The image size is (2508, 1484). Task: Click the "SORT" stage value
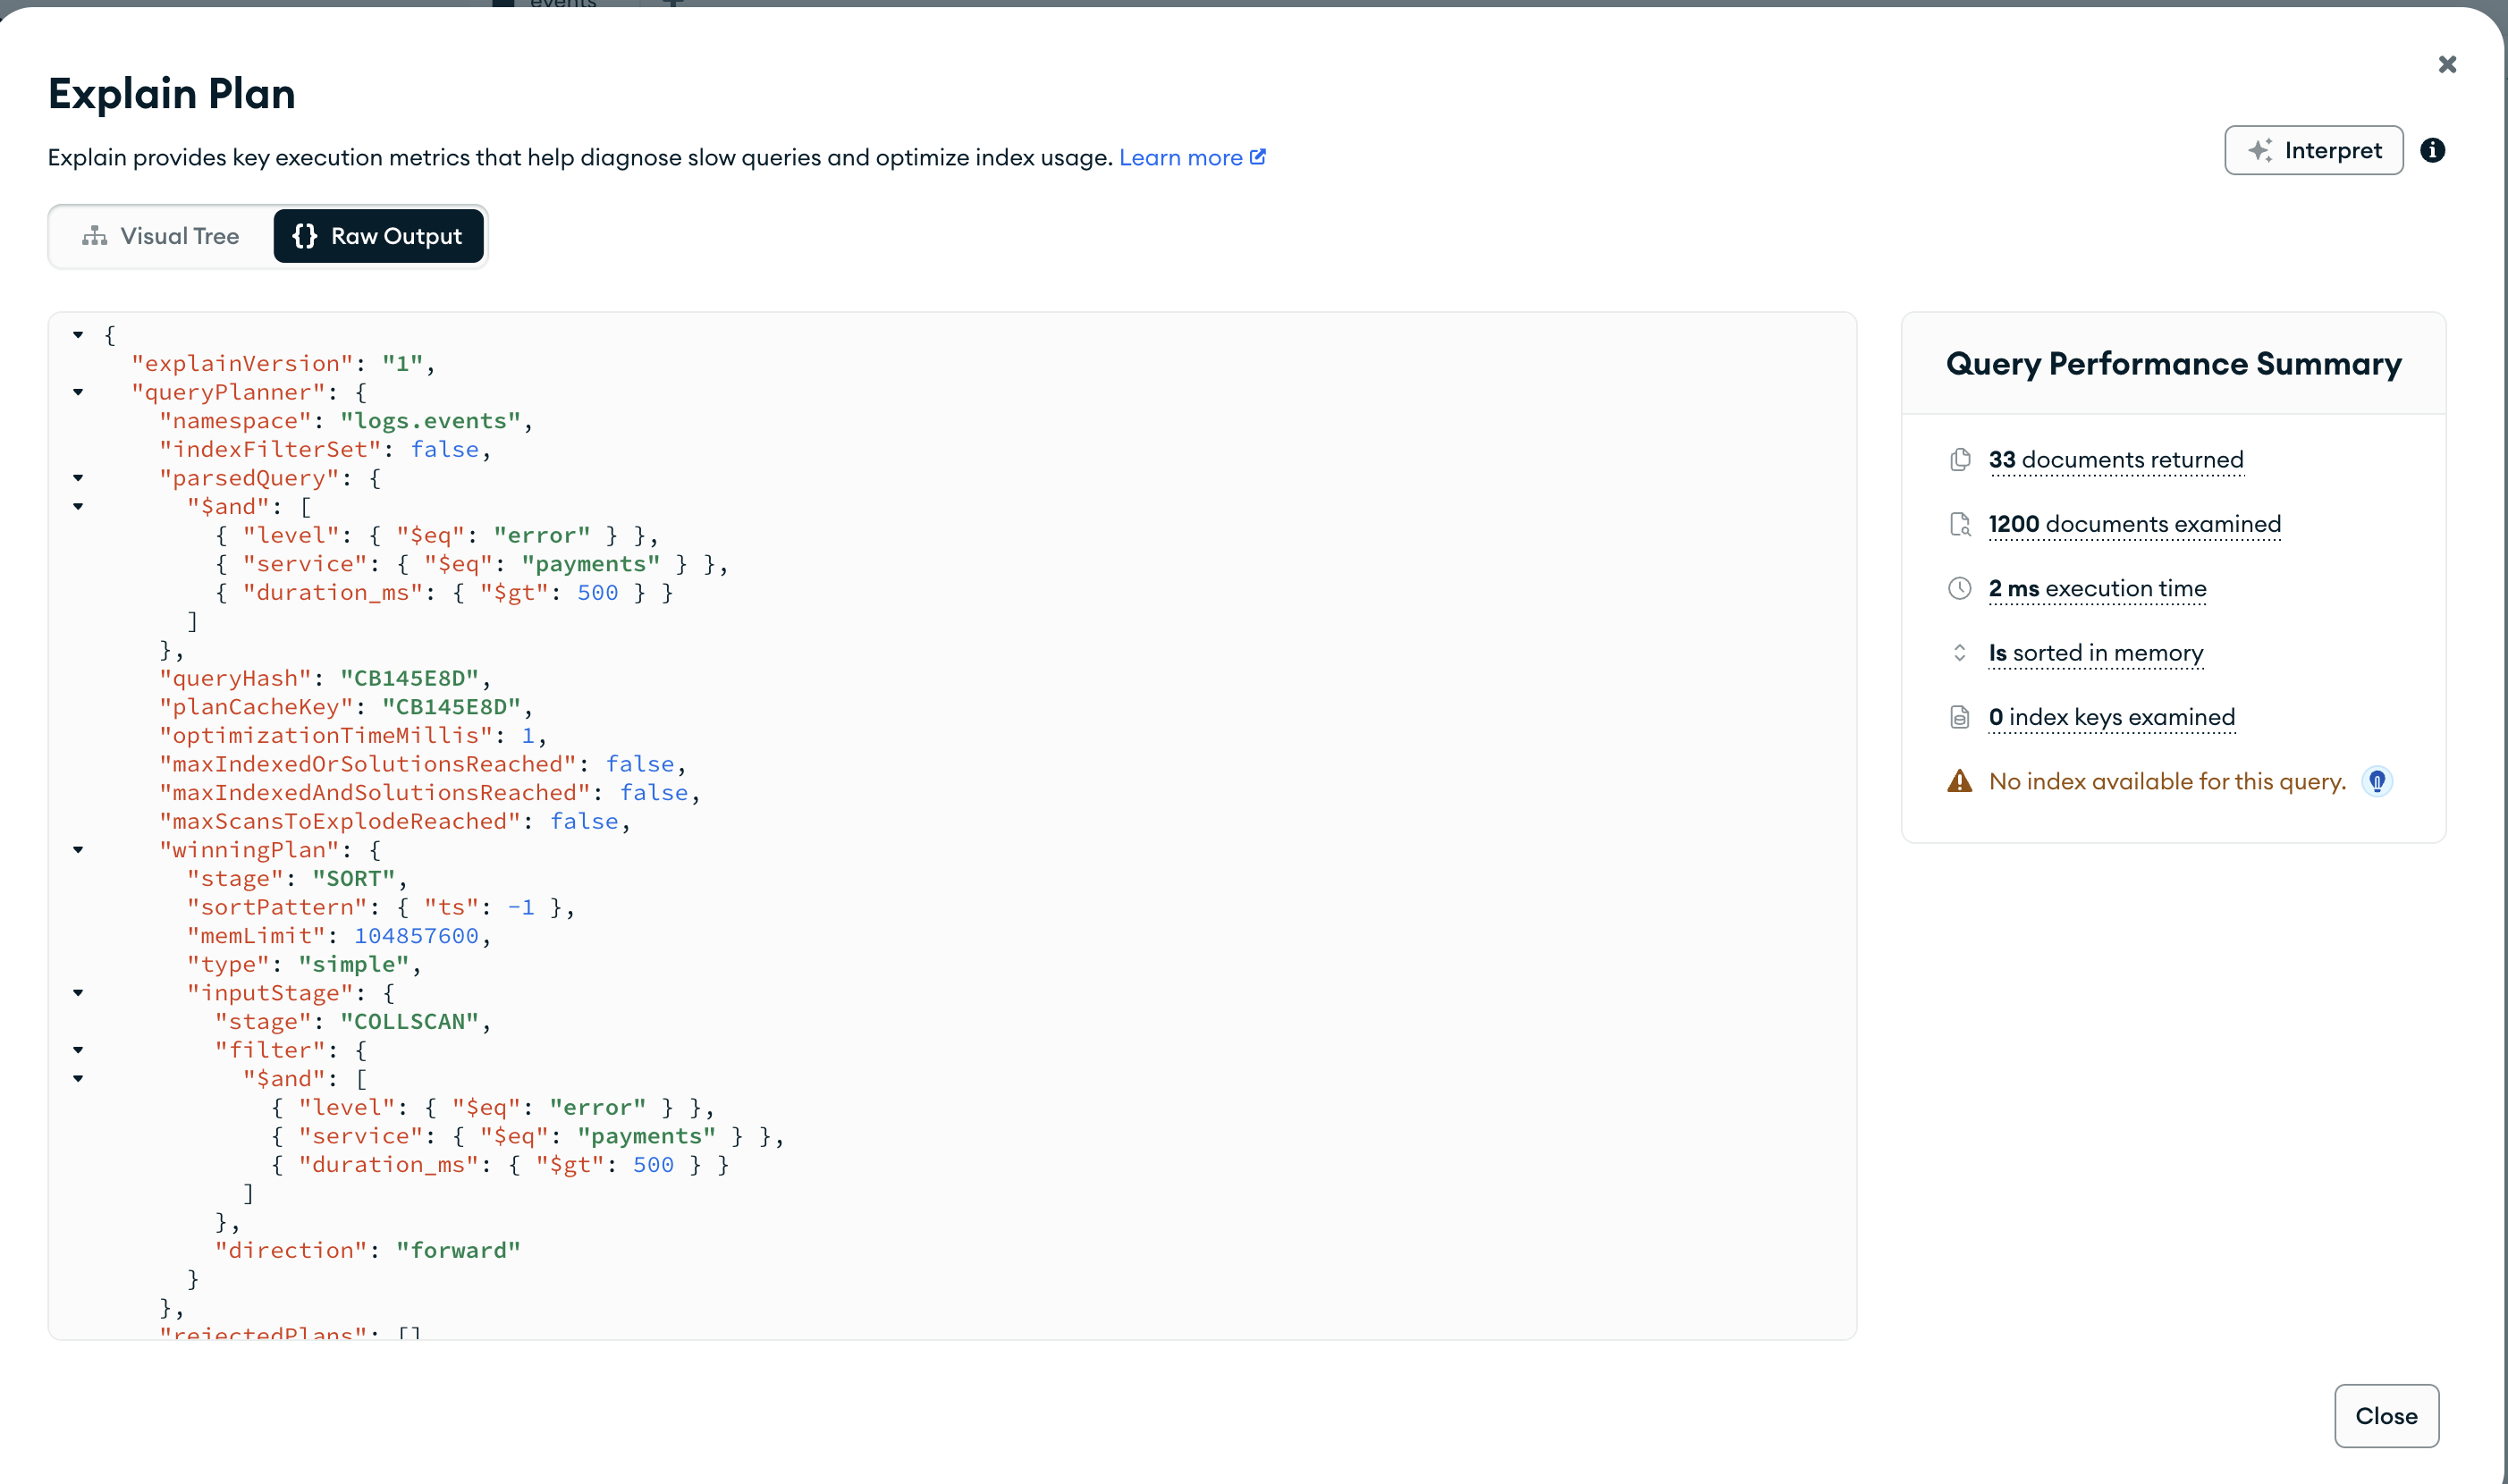[354, 879]
